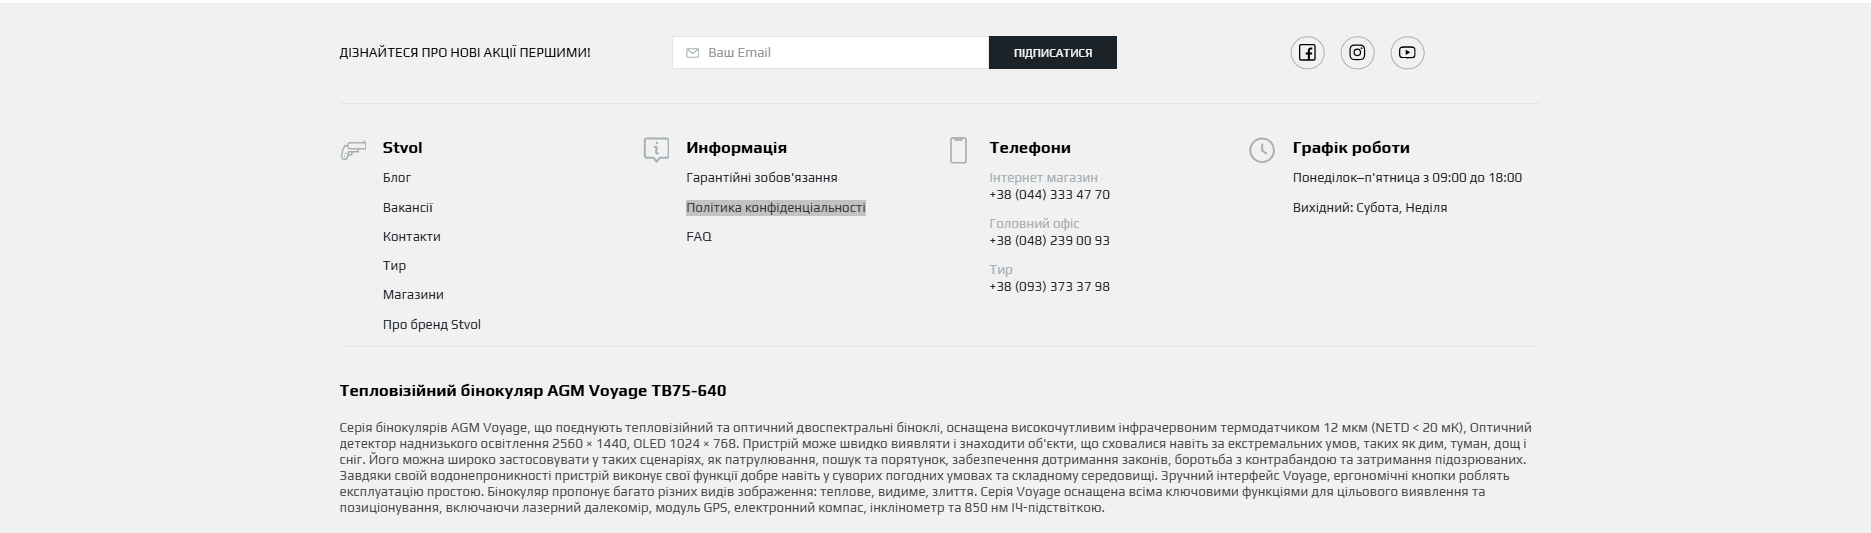
Task: Call internet shop number +38 (044) 333 47 70
Action: point(1049,195)
